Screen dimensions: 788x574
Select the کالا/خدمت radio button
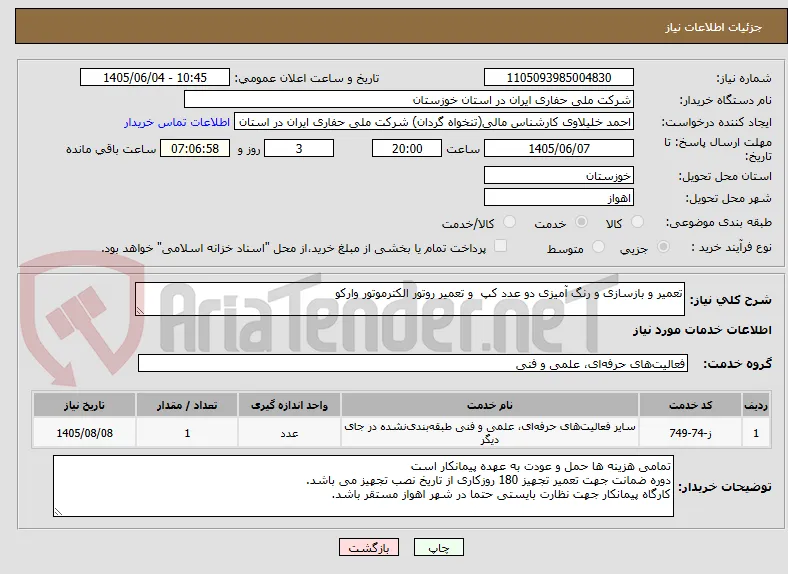coord(509,222)
